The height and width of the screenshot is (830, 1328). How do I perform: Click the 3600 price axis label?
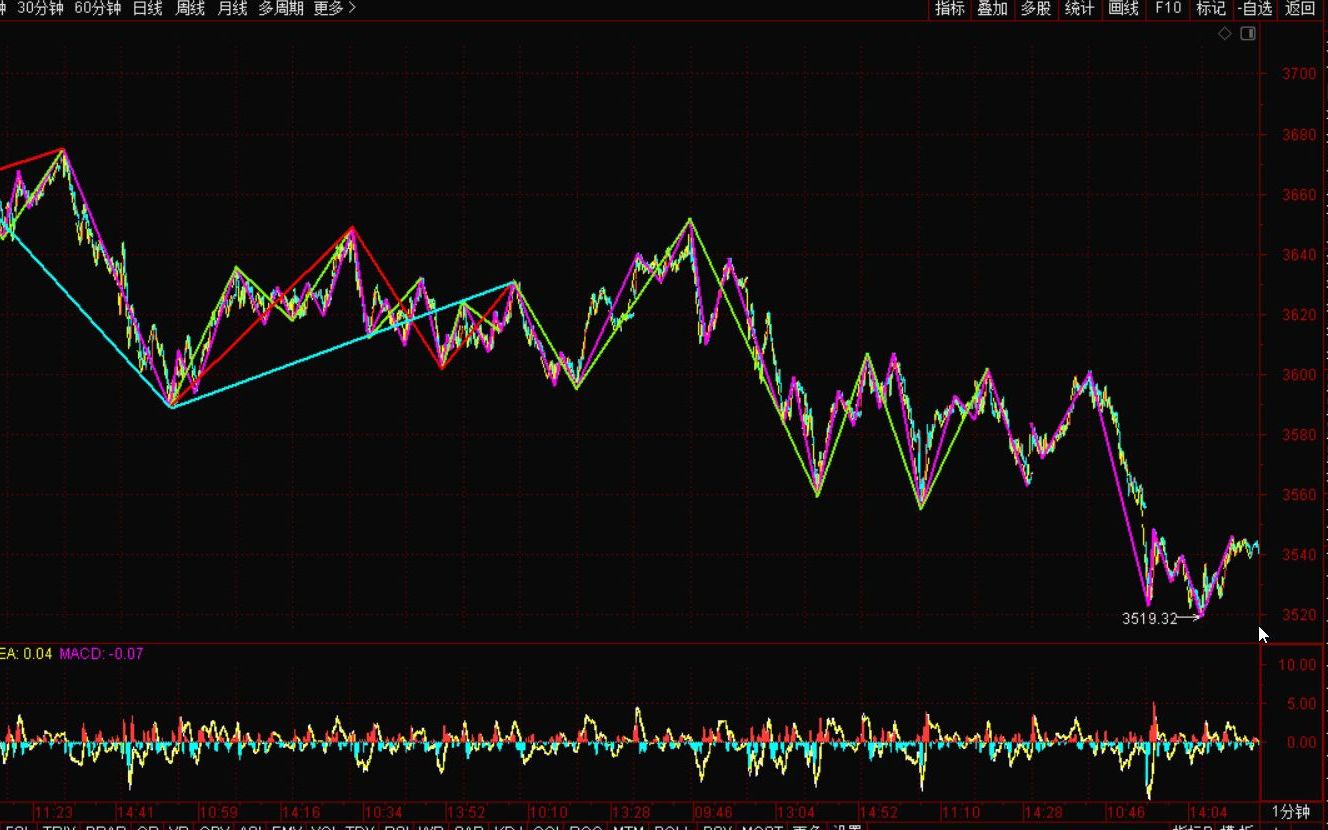[1299, 374]
